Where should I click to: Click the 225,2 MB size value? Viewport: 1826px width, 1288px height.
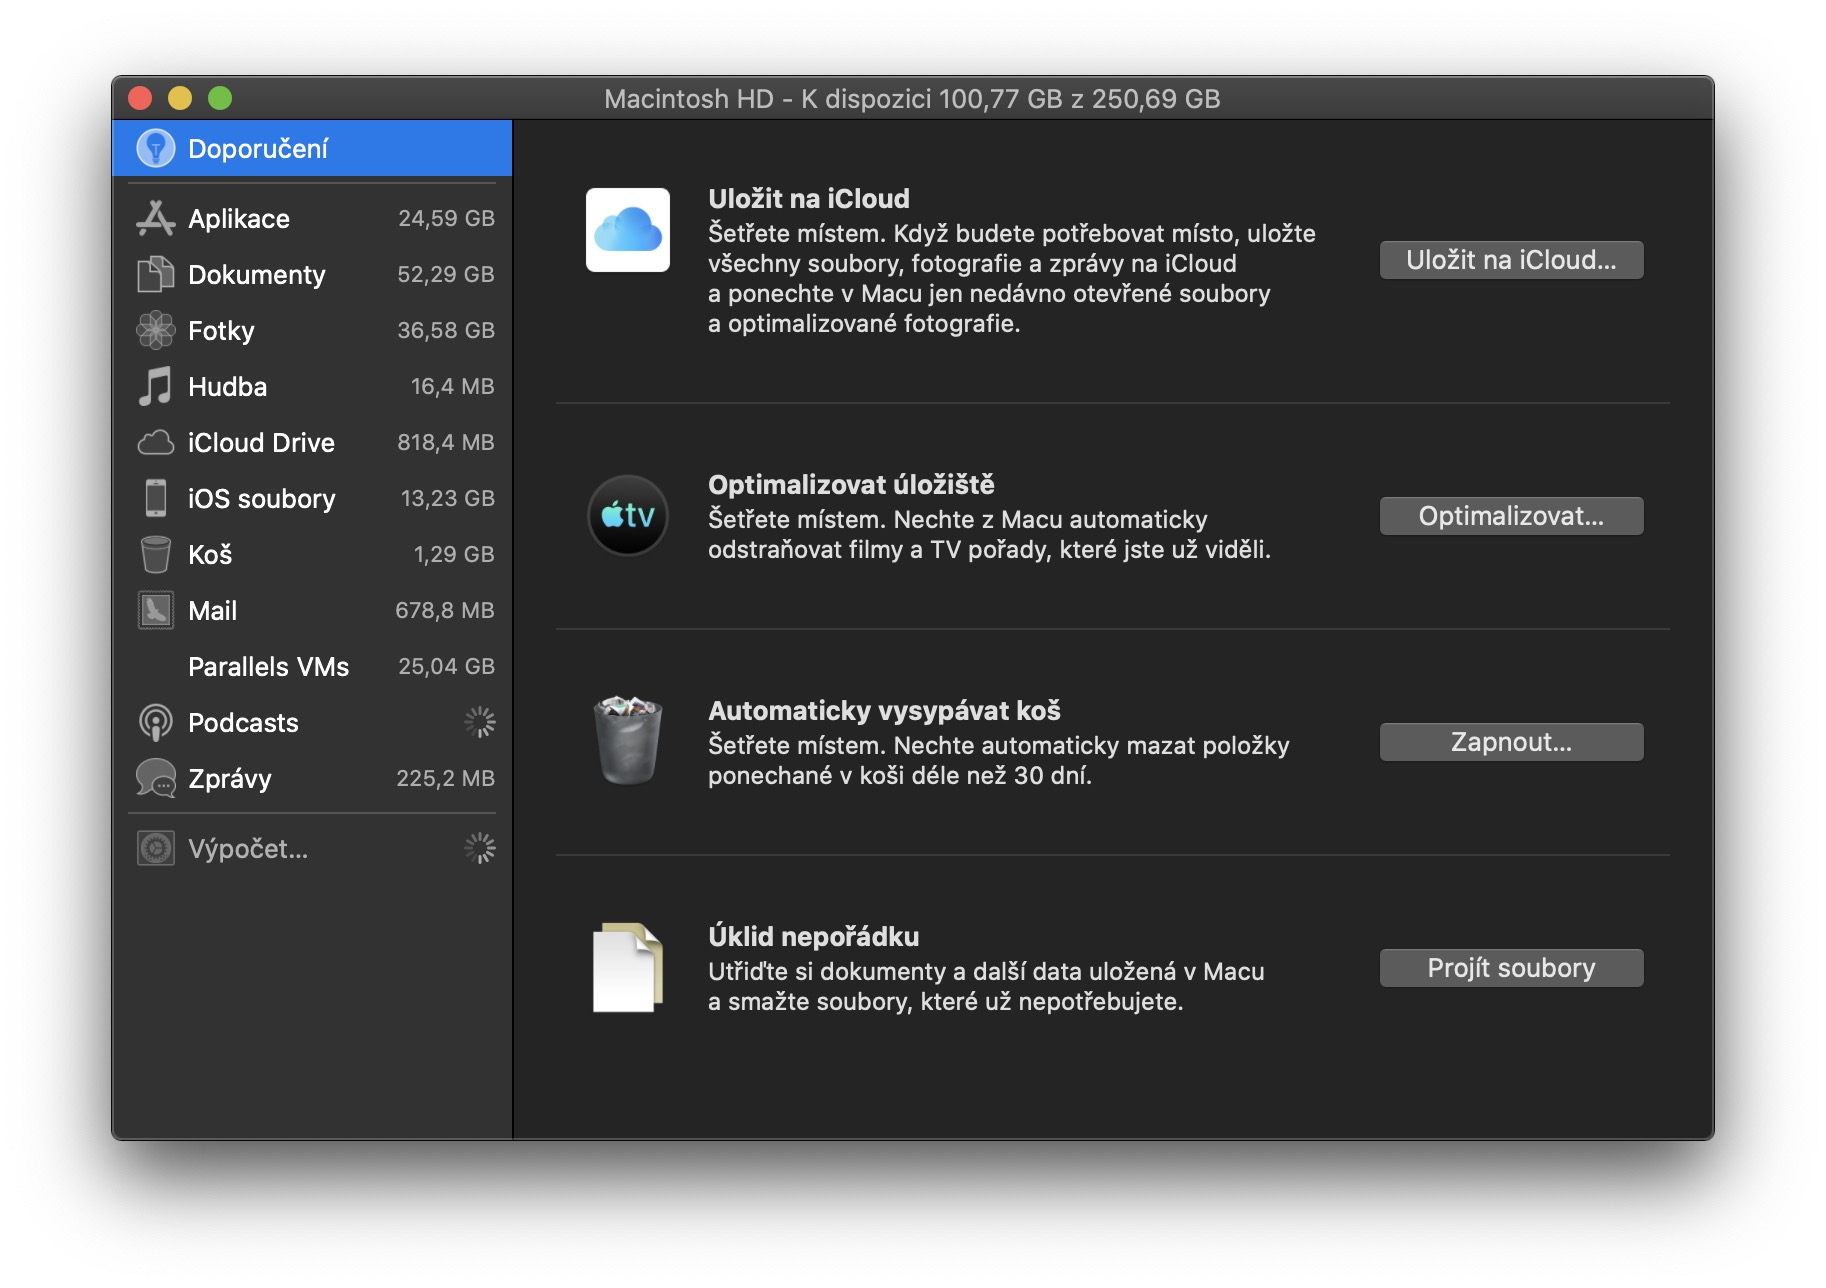point(445,778)
